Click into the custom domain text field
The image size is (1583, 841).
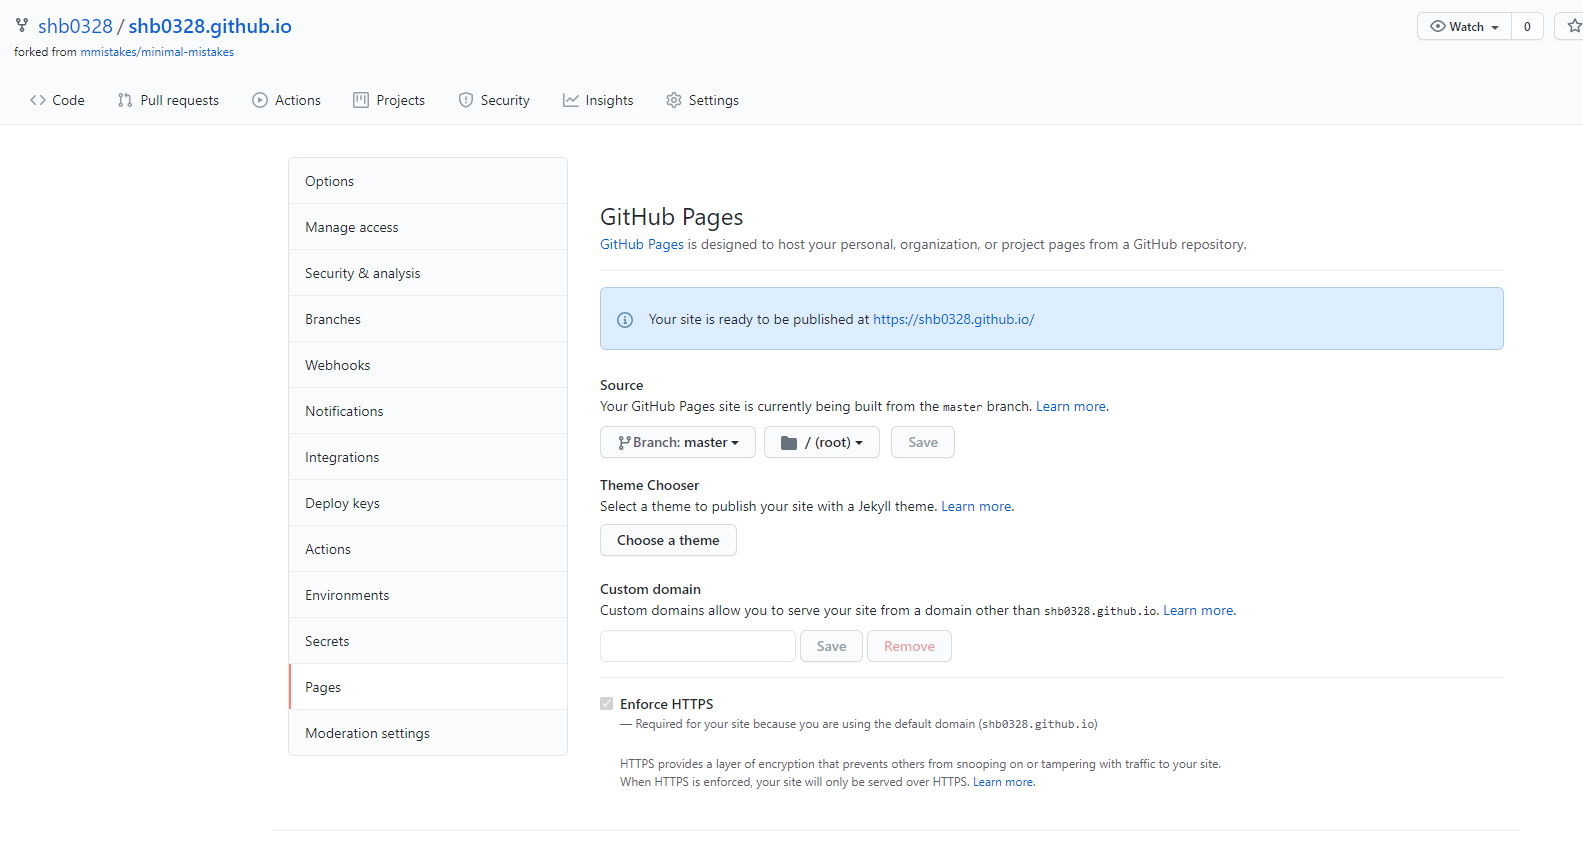[698, 646]
